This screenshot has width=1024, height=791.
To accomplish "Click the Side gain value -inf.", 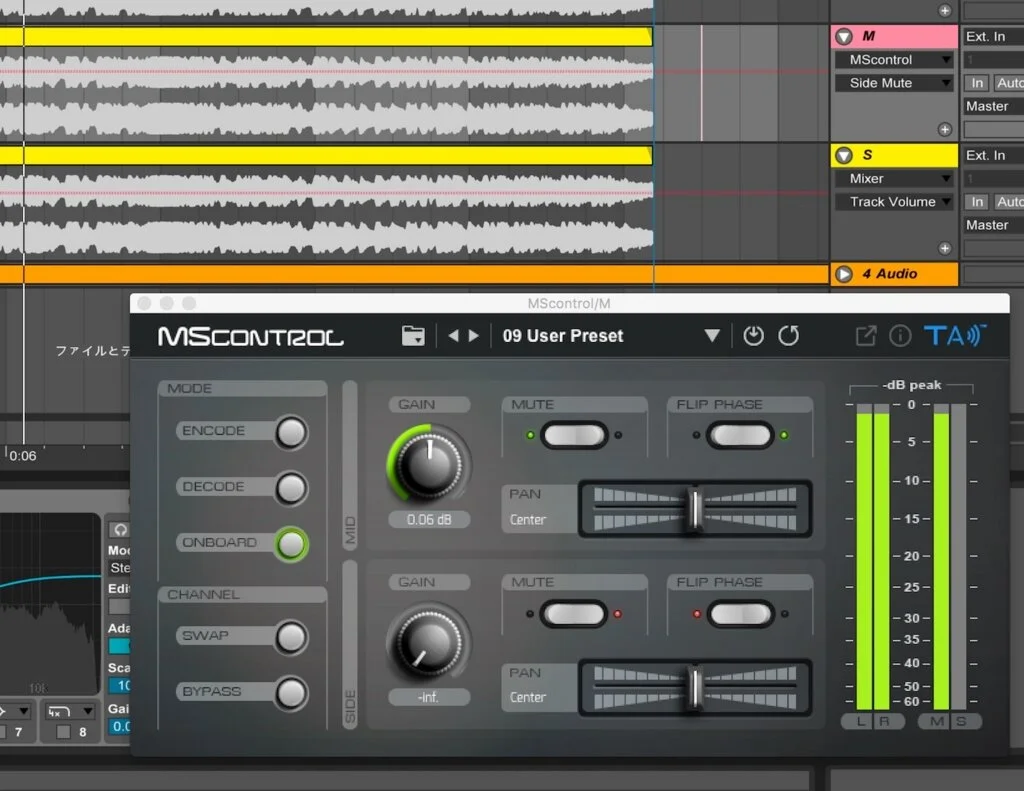I will pyautogui.click(x=429, y=697).
